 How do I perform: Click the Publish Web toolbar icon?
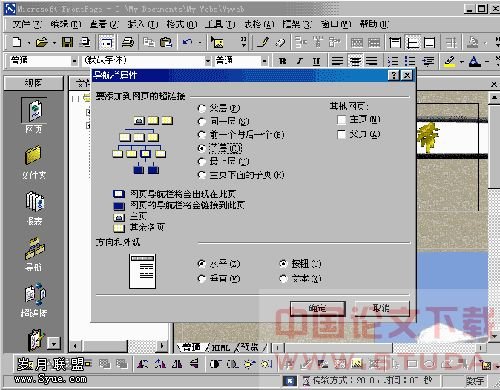pos(86,42)
